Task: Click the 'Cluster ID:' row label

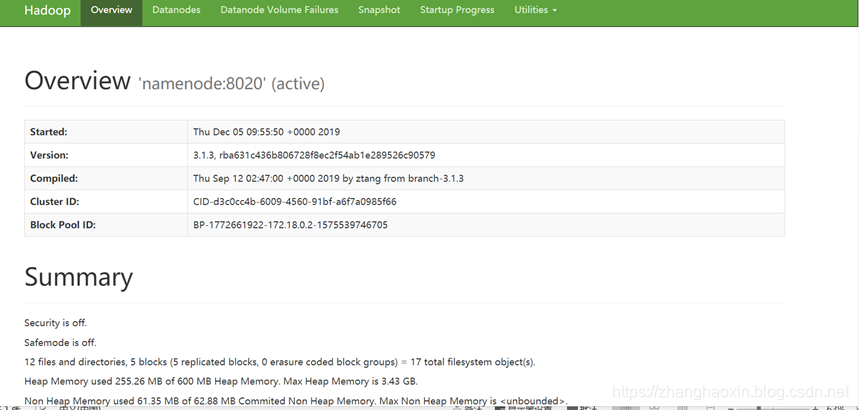Action: [55, 202]
